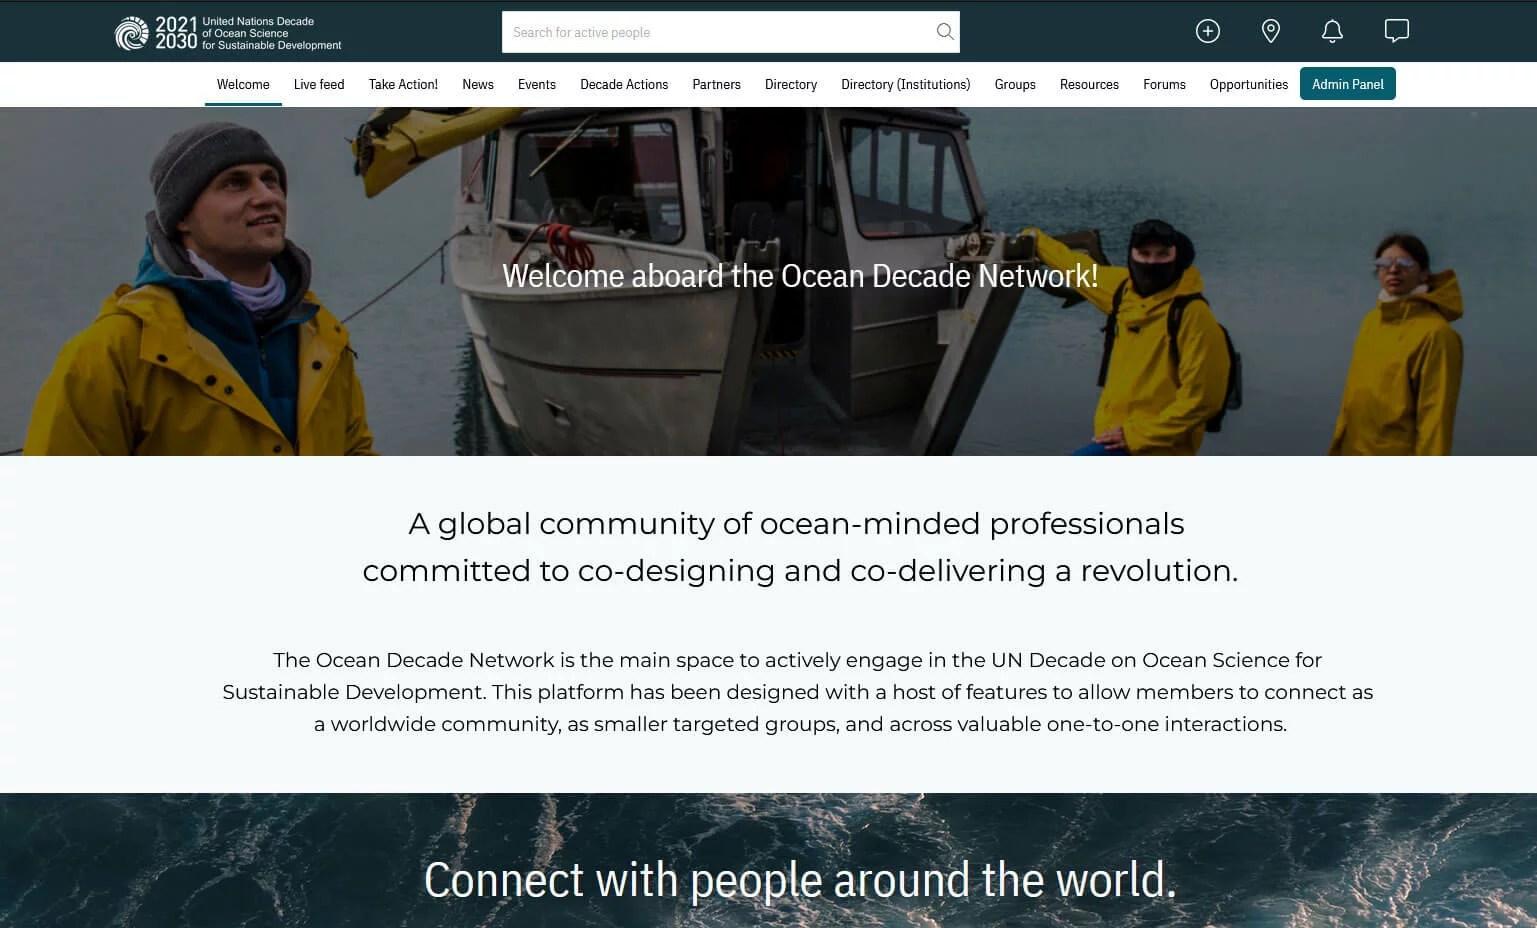Switch to the Welcome tab
The width and height of the screenshot is (1537, 928).
click(242, 84)
